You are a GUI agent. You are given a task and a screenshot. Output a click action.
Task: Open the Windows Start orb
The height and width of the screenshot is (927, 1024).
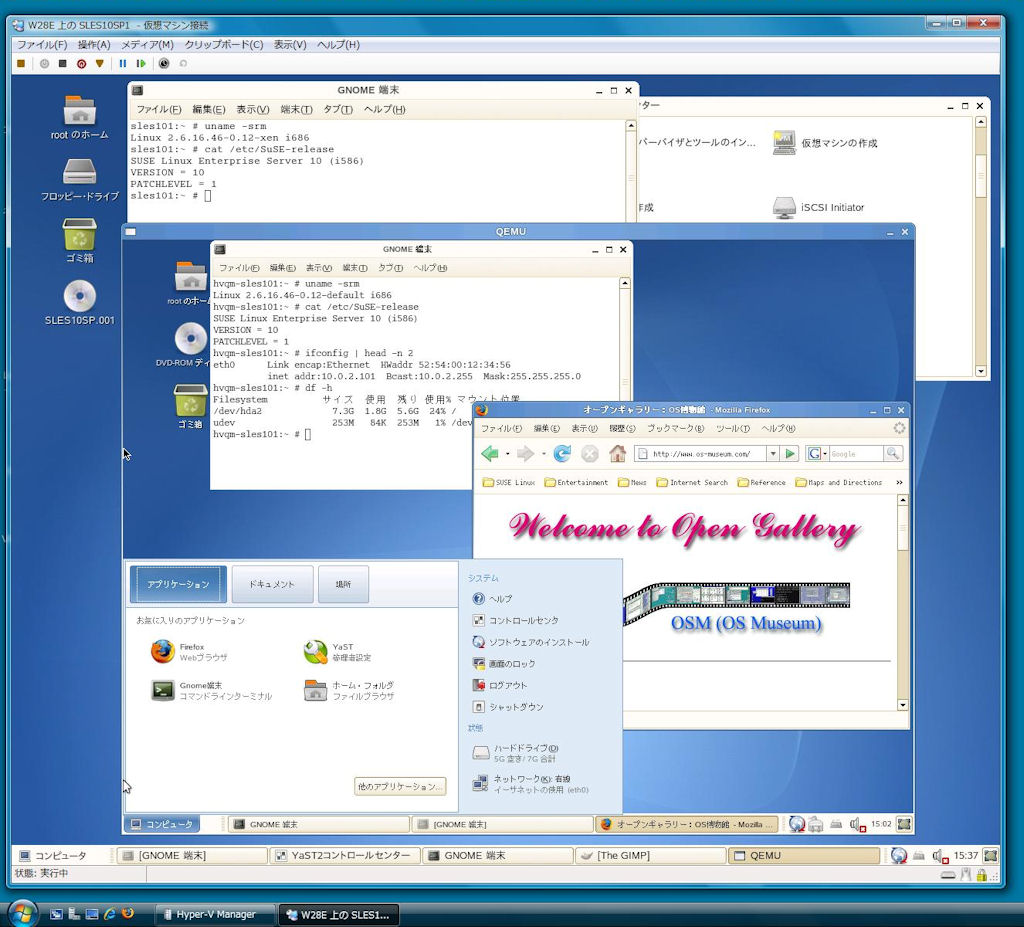tap(23, 913)
